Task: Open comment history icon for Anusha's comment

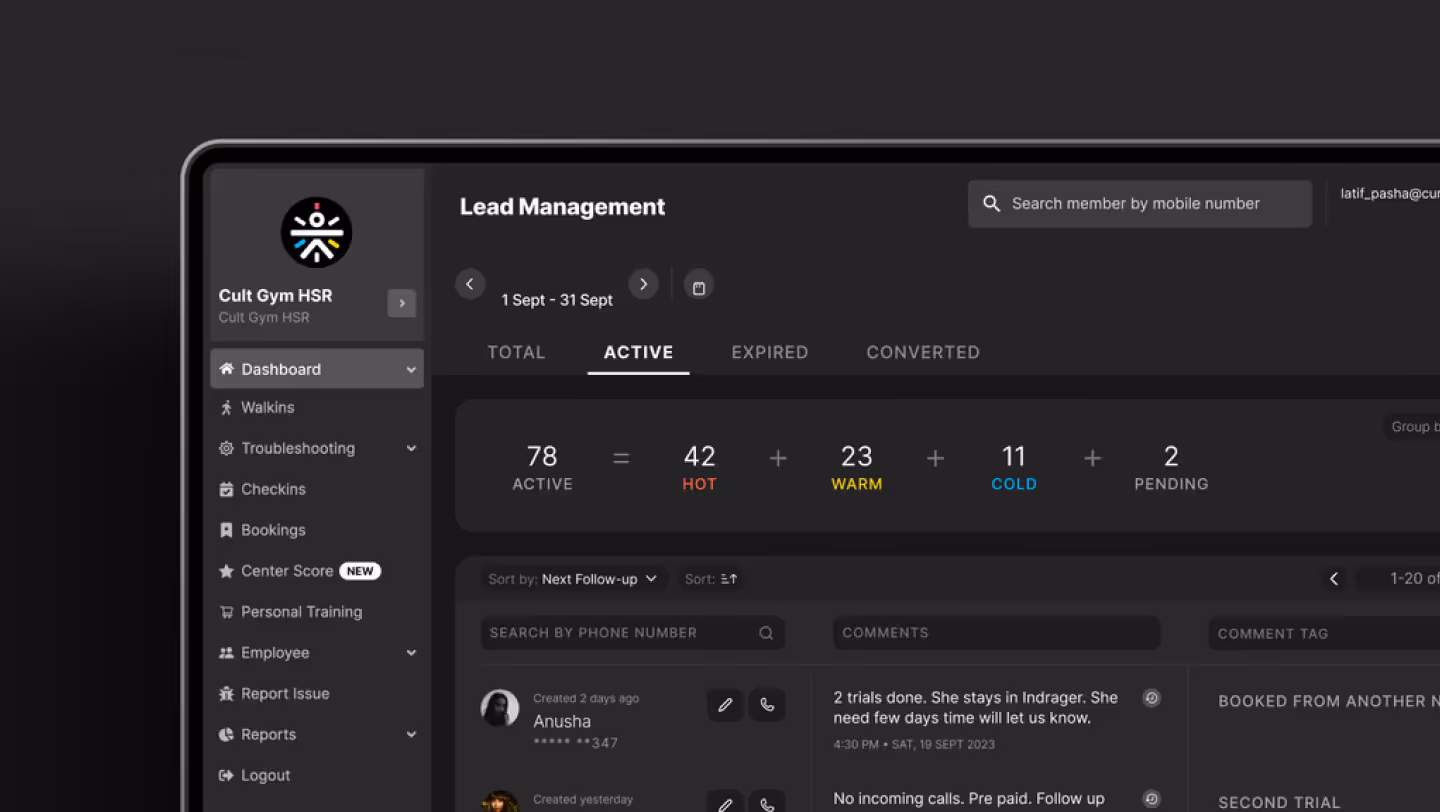Action: tap(1151, 698)
